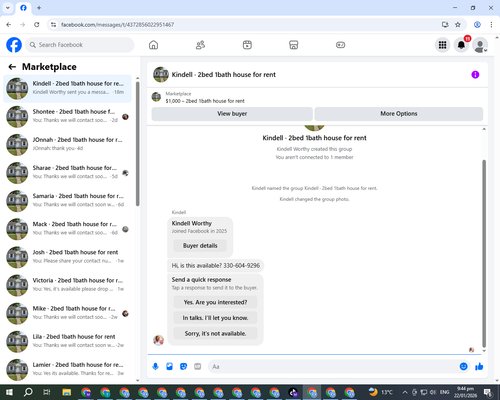This screenshot has height=400, width=500.
Task: Open the Kindell conversation in the list
Action: [x=67, y=88]
